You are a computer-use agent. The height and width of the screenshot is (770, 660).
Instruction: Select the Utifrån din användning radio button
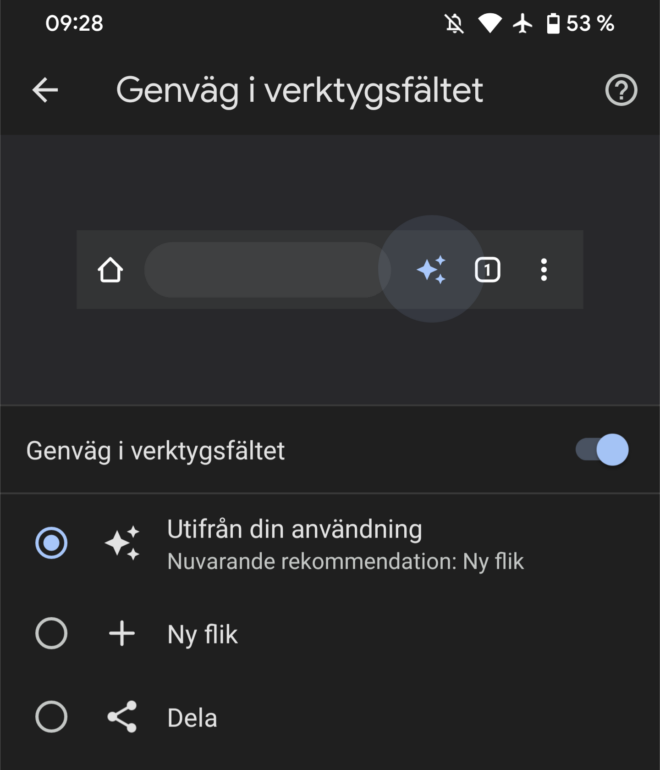point(51,544)
